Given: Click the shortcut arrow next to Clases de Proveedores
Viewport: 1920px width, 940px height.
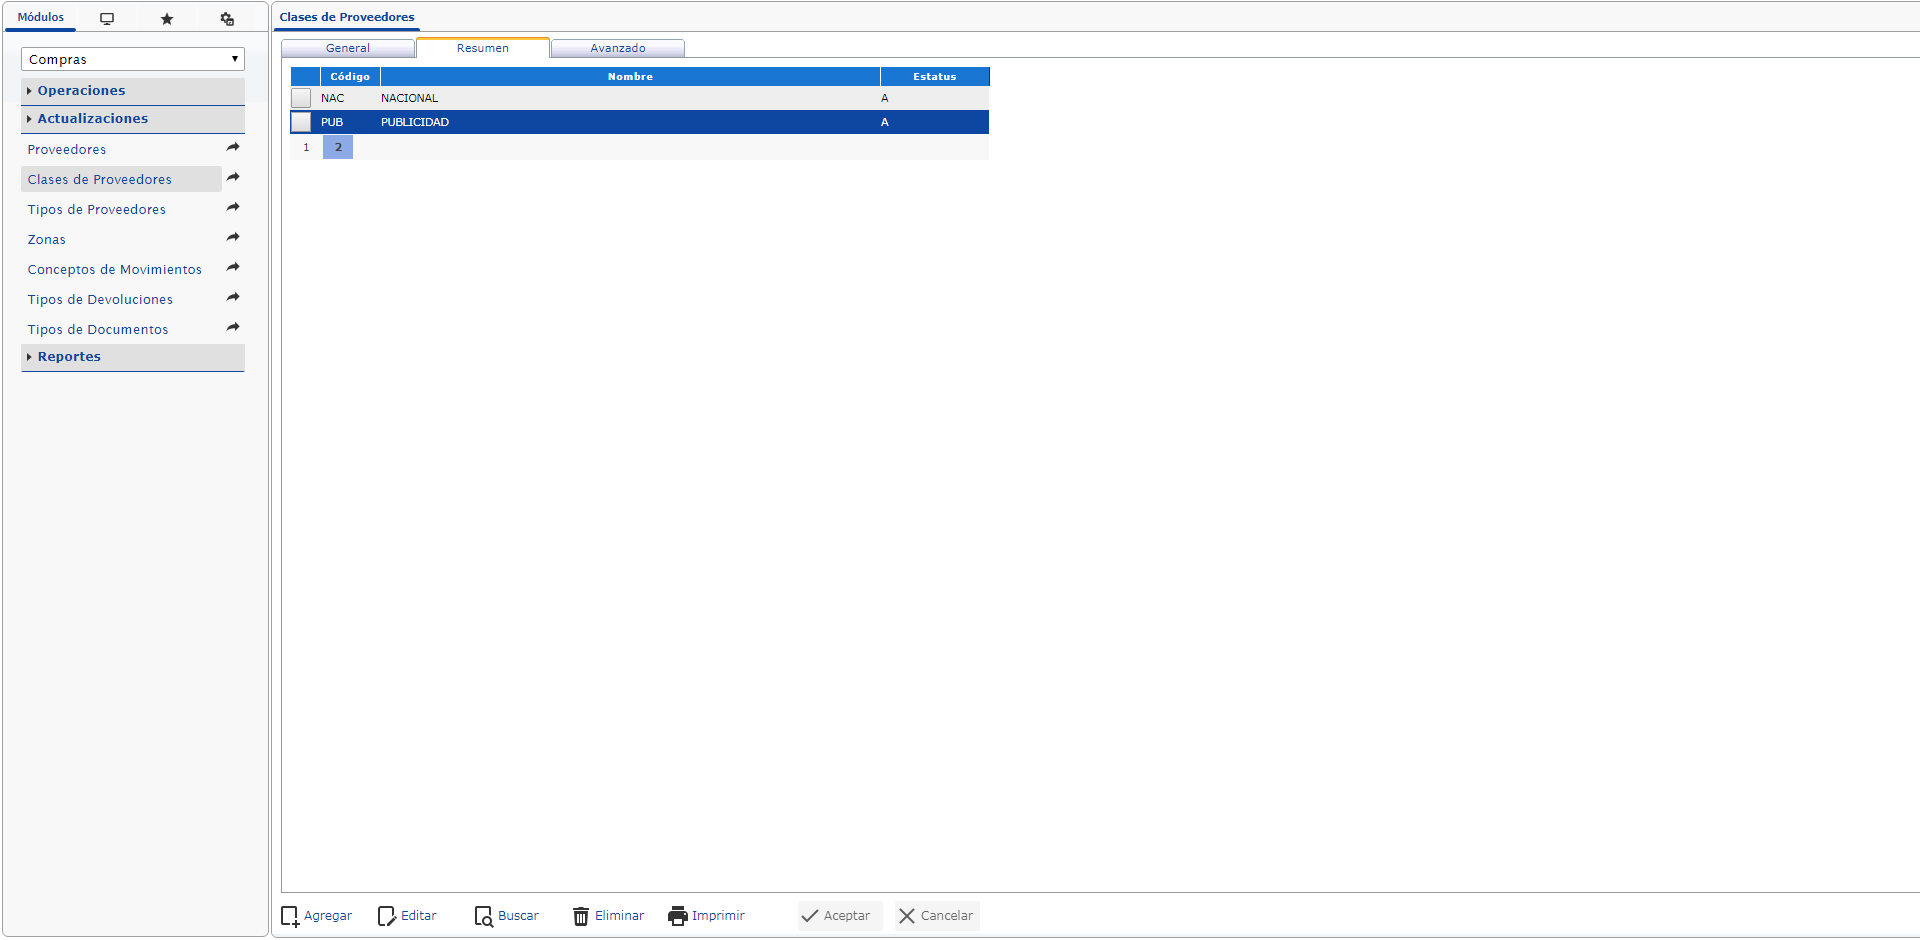Looking at the screenshot, I should point(233,178).
